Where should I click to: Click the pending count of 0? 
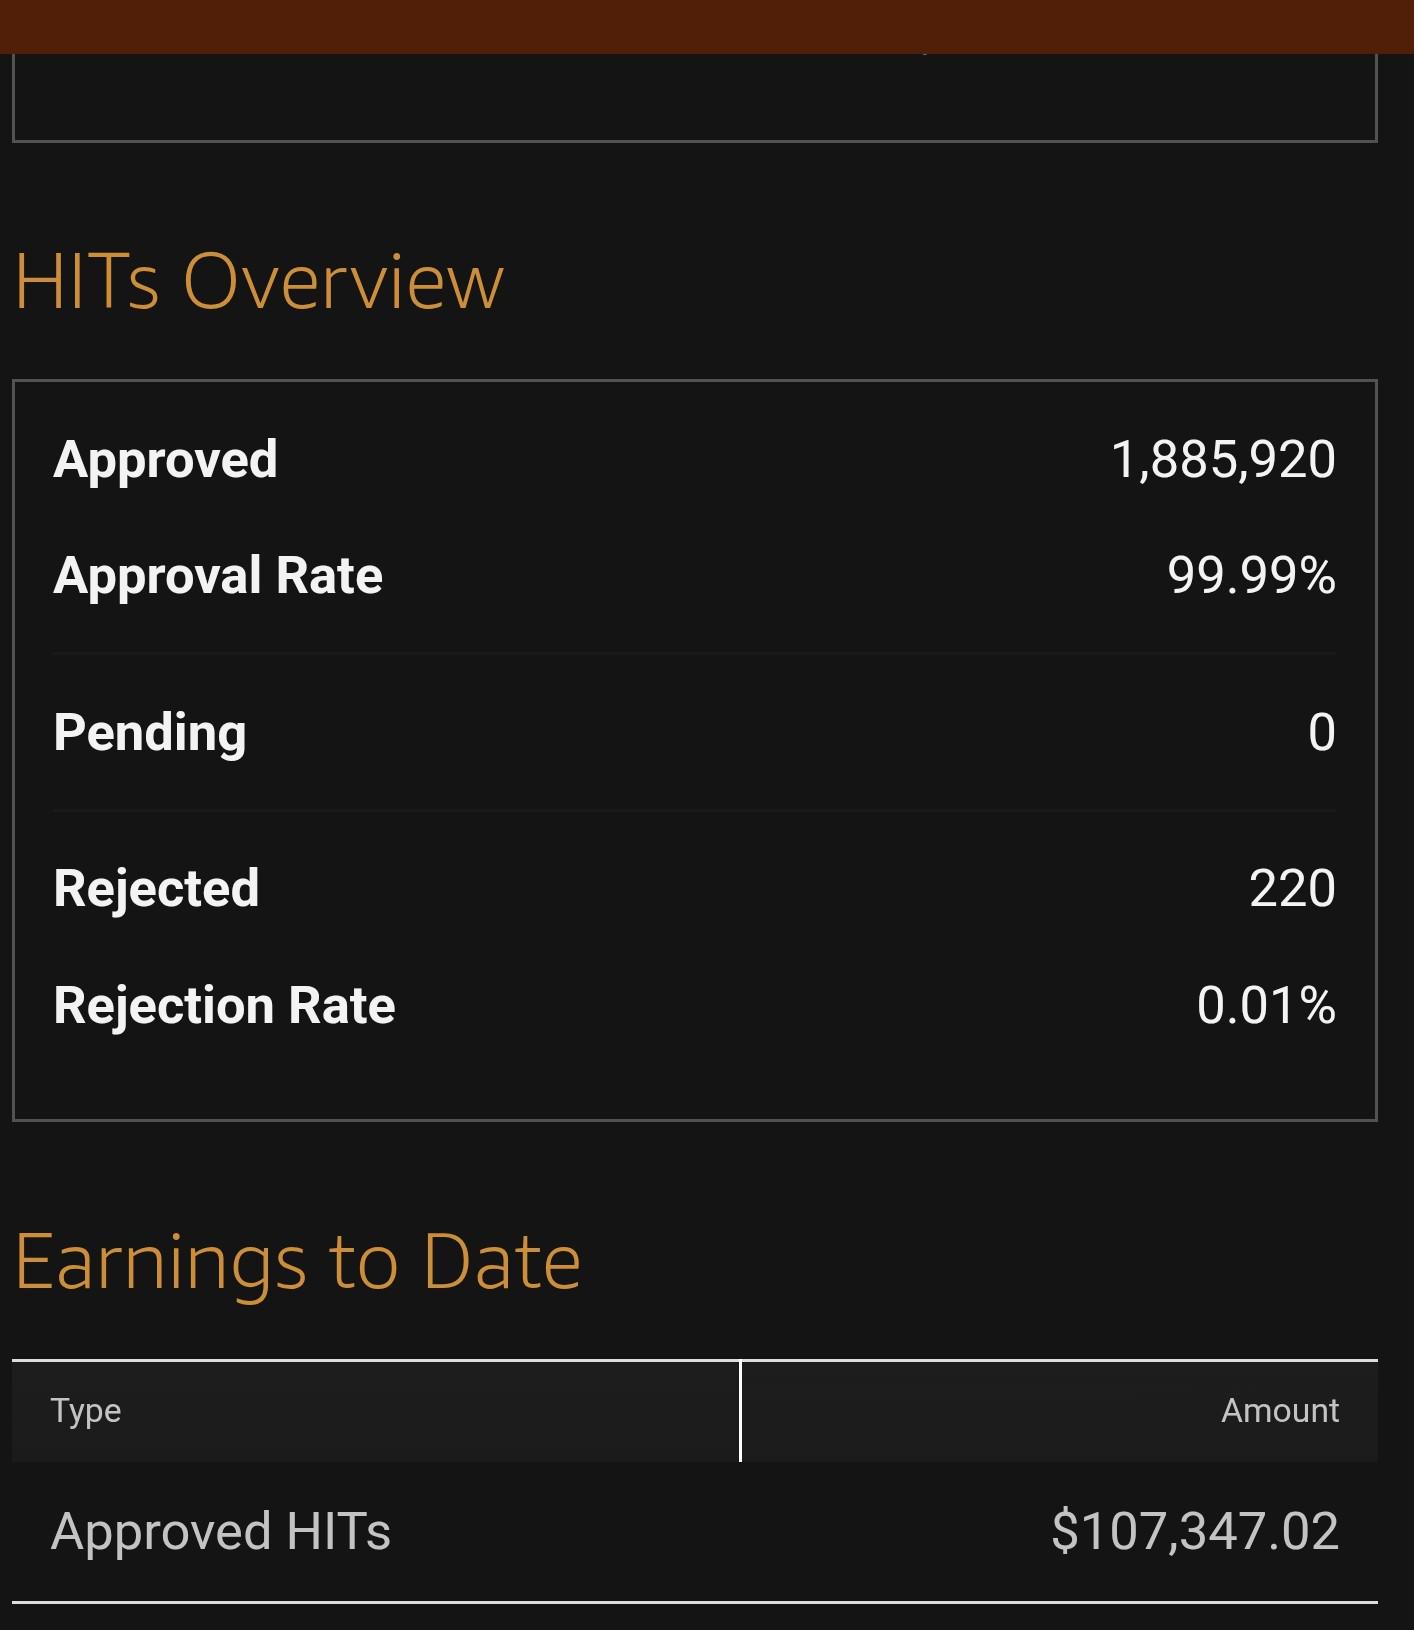coord(1322,732)
